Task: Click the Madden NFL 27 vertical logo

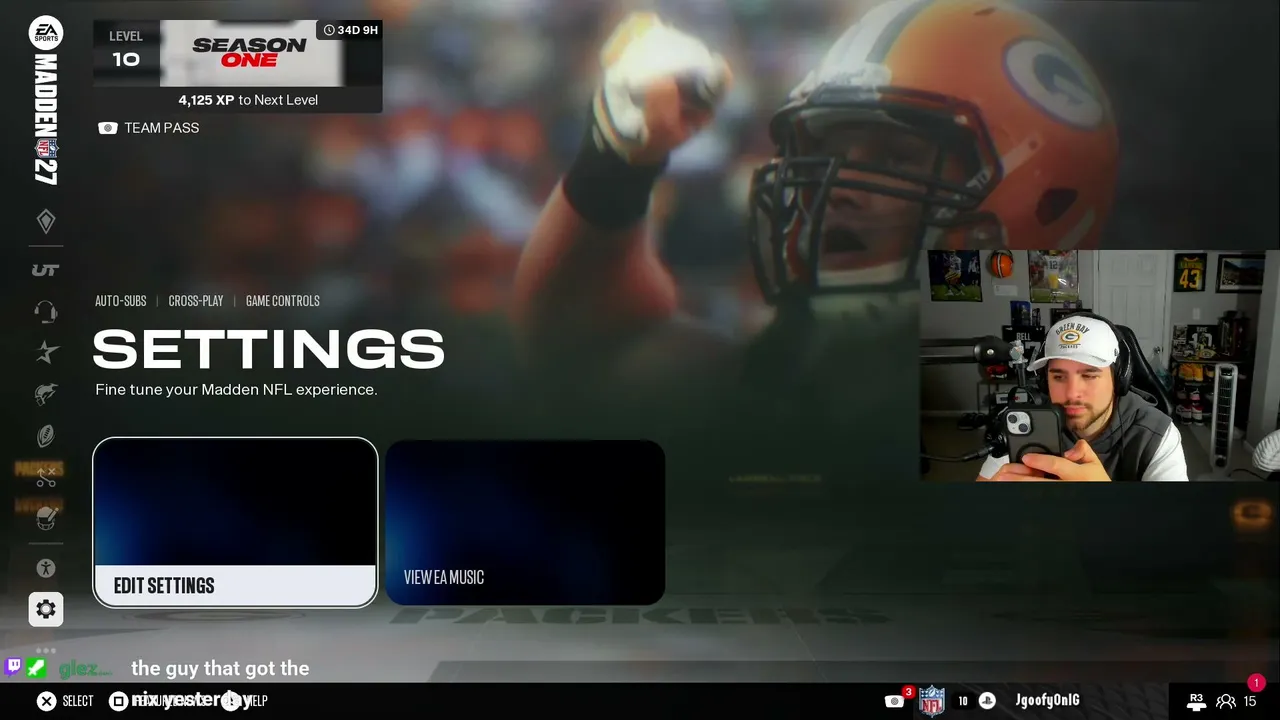Action: click(46, 120)
